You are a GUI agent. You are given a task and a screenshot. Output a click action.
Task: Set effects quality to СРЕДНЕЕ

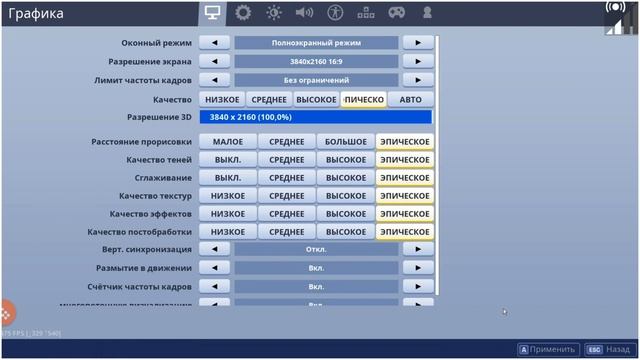pyautogui.click(x=287, y=213)
